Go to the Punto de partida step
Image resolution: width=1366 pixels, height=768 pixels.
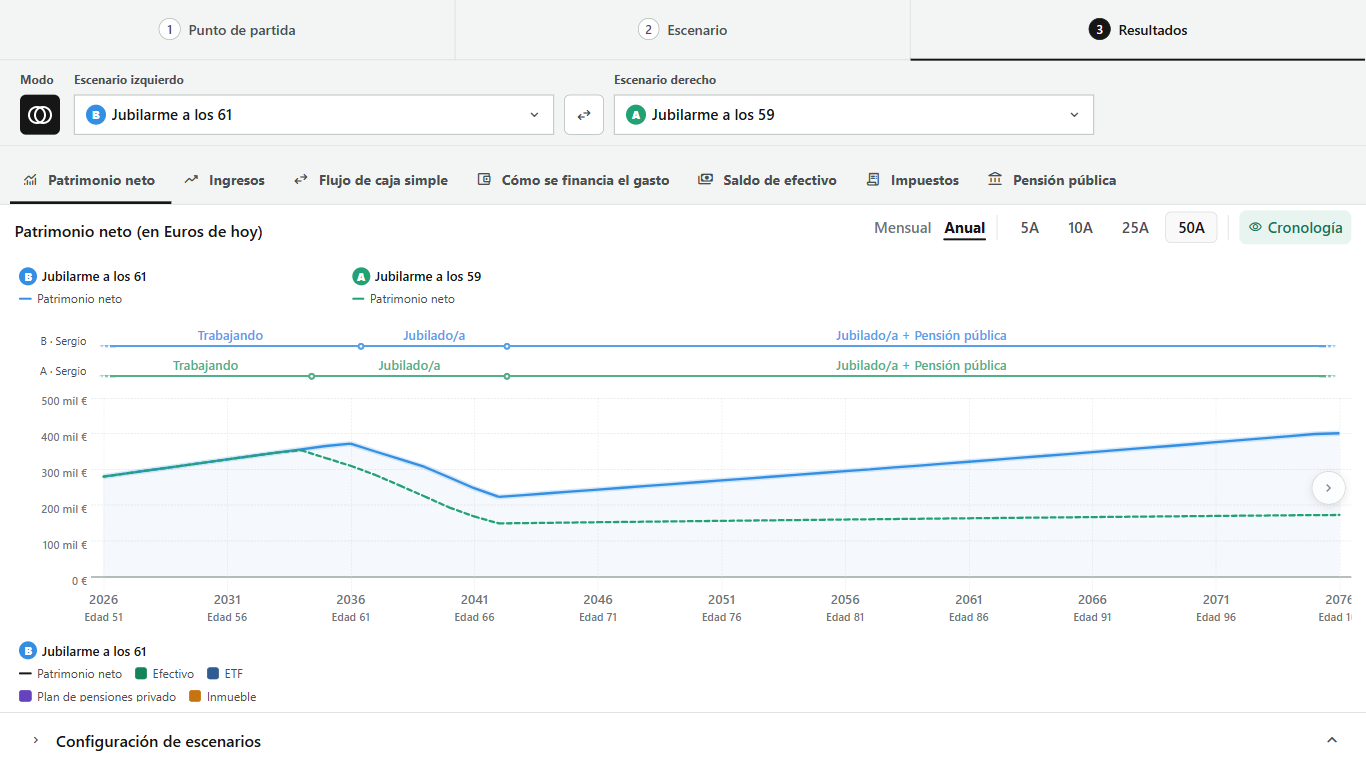pos(227,30)
